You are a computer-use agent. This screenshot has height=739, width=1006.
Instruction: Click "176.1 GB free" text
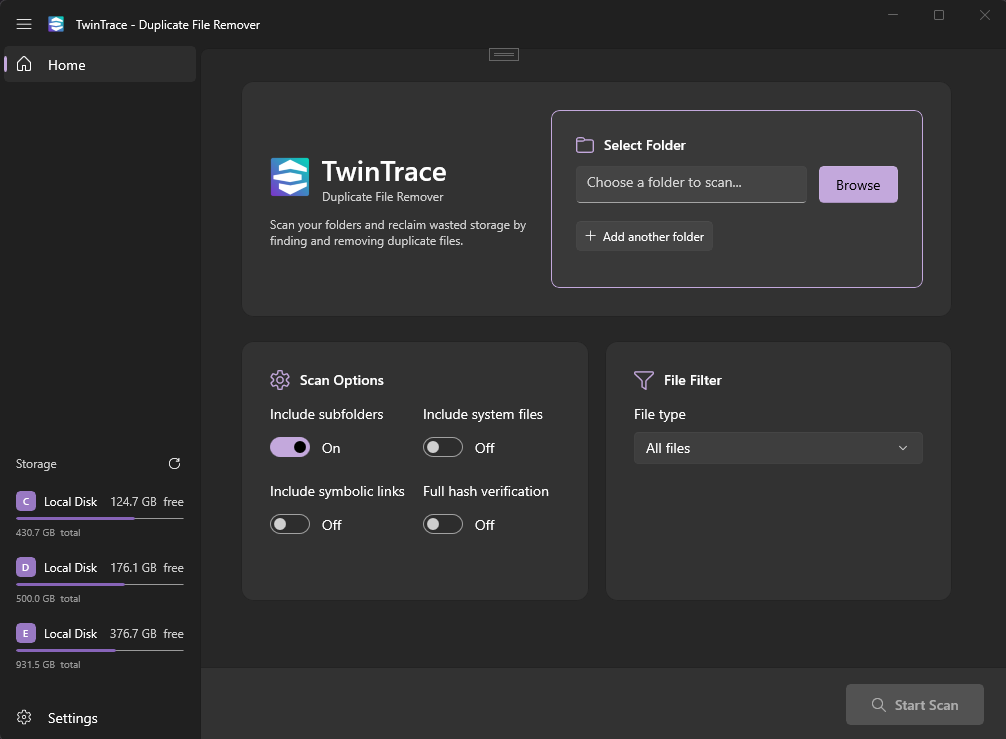[x=147, y=568]
